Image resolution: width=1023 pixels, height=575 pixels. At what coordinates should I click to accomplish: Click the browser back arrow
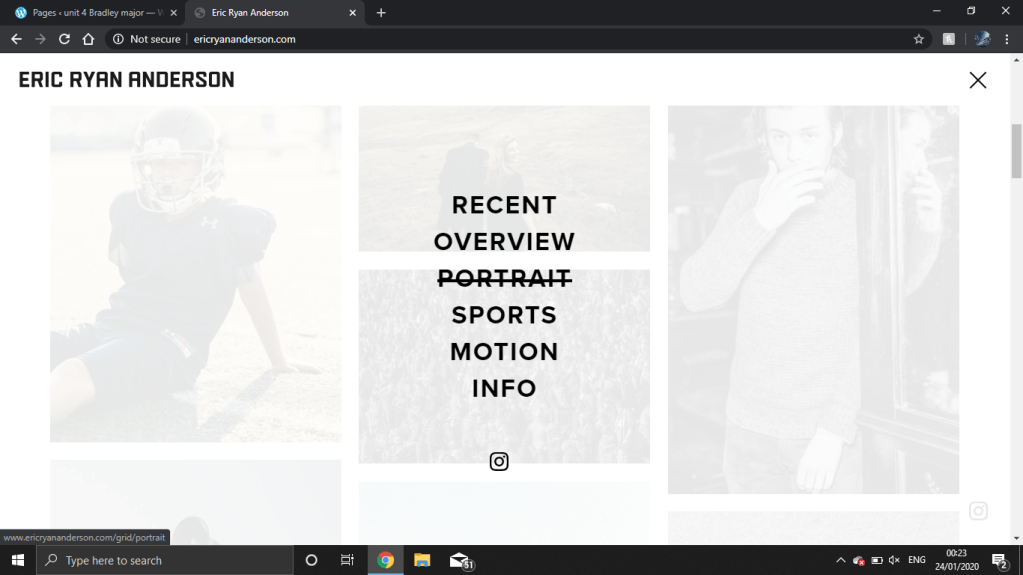[16, 39]
